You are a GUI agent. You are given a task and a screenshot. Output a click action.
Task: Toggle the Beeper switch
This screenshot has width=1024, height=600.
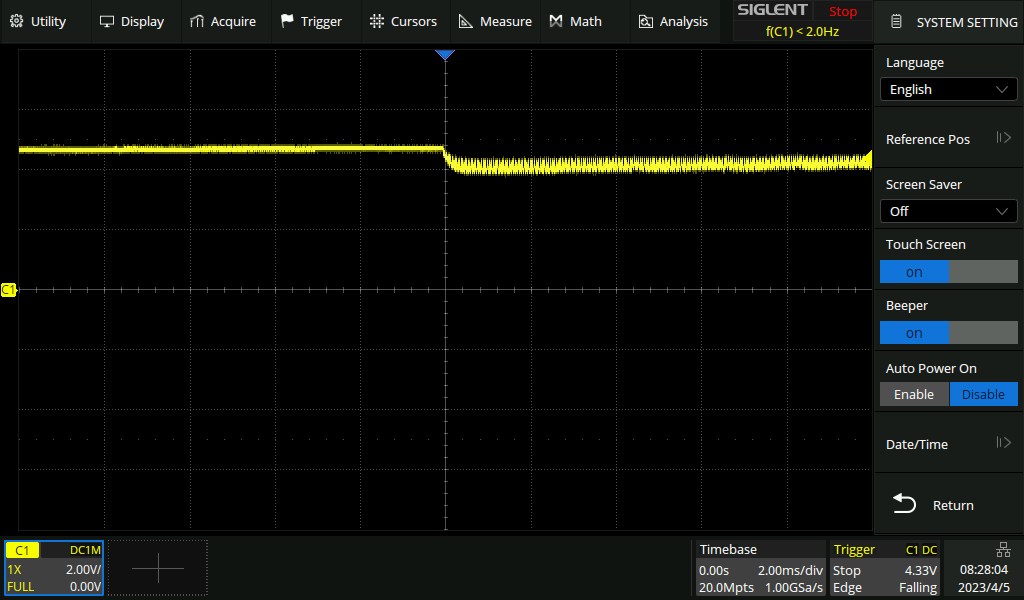pos(948,333)
